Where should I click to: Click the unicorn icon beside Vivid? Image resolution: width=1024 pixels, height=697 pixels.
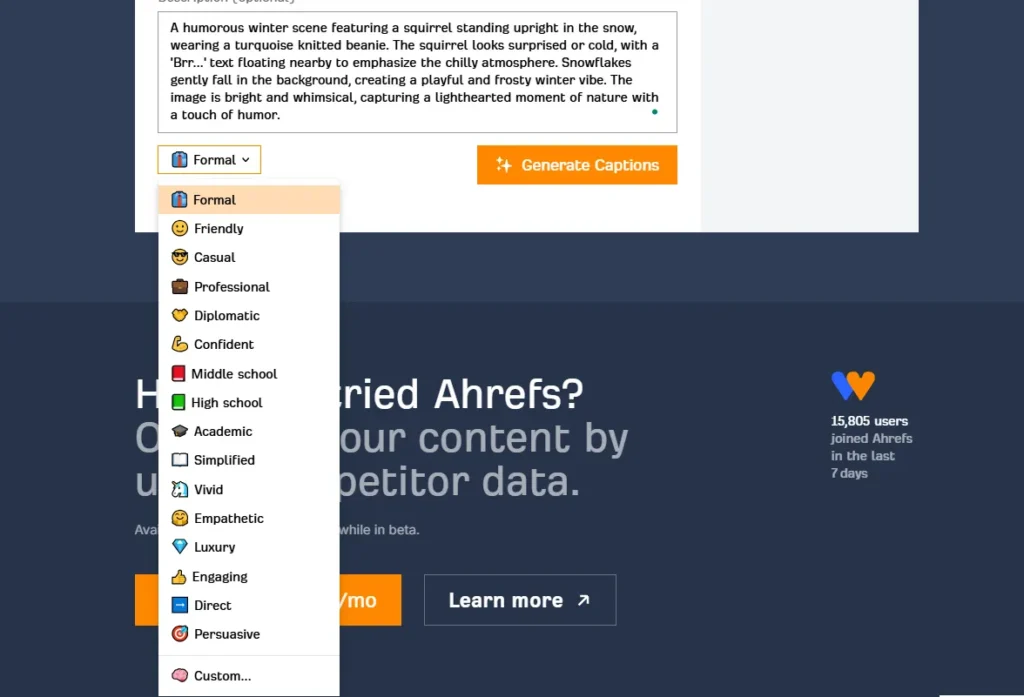point(180,489)
